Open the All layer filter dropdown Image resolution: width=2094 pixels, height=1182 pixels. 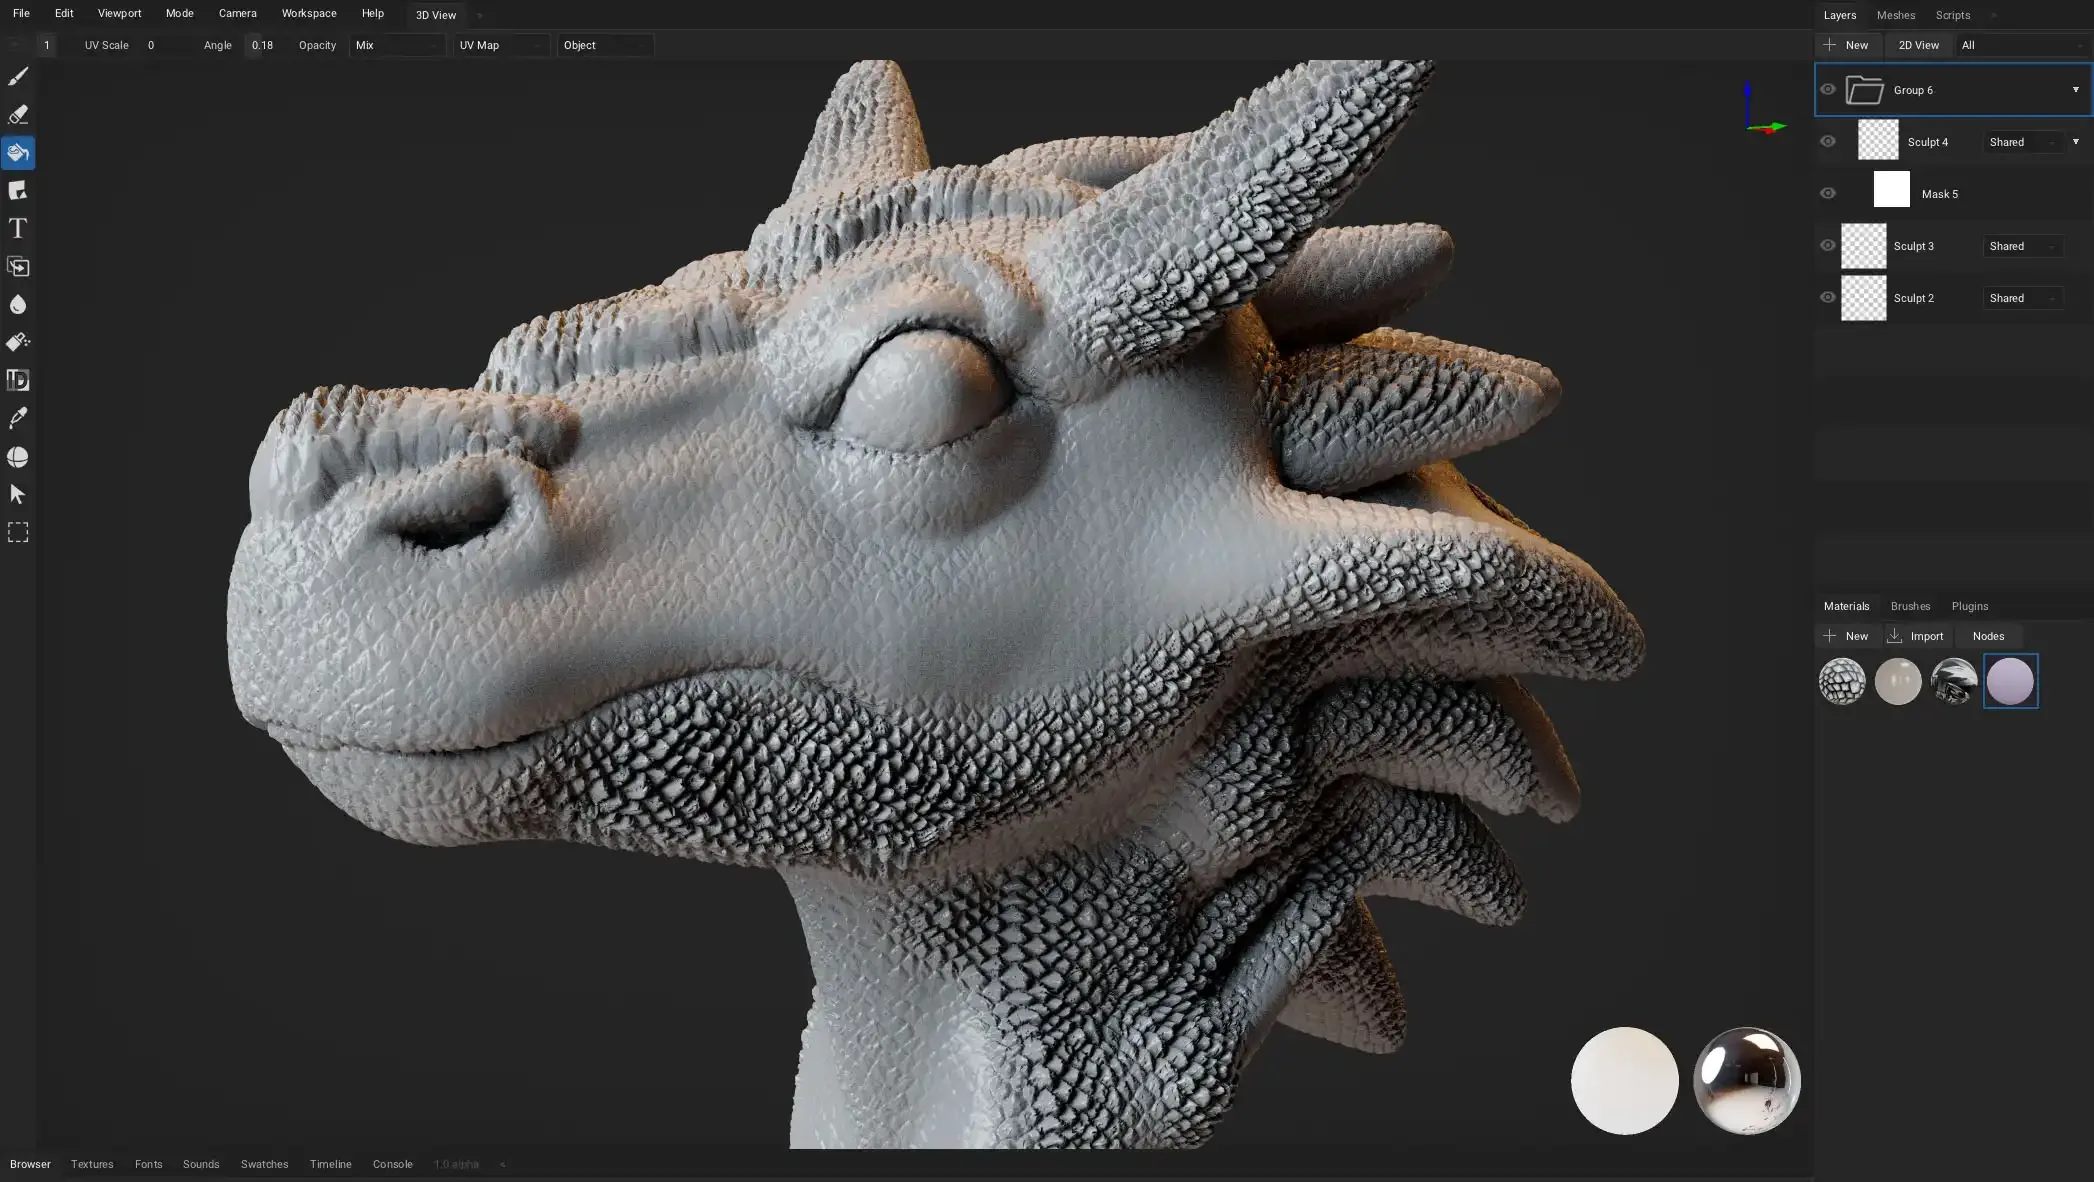[2022, 45]
